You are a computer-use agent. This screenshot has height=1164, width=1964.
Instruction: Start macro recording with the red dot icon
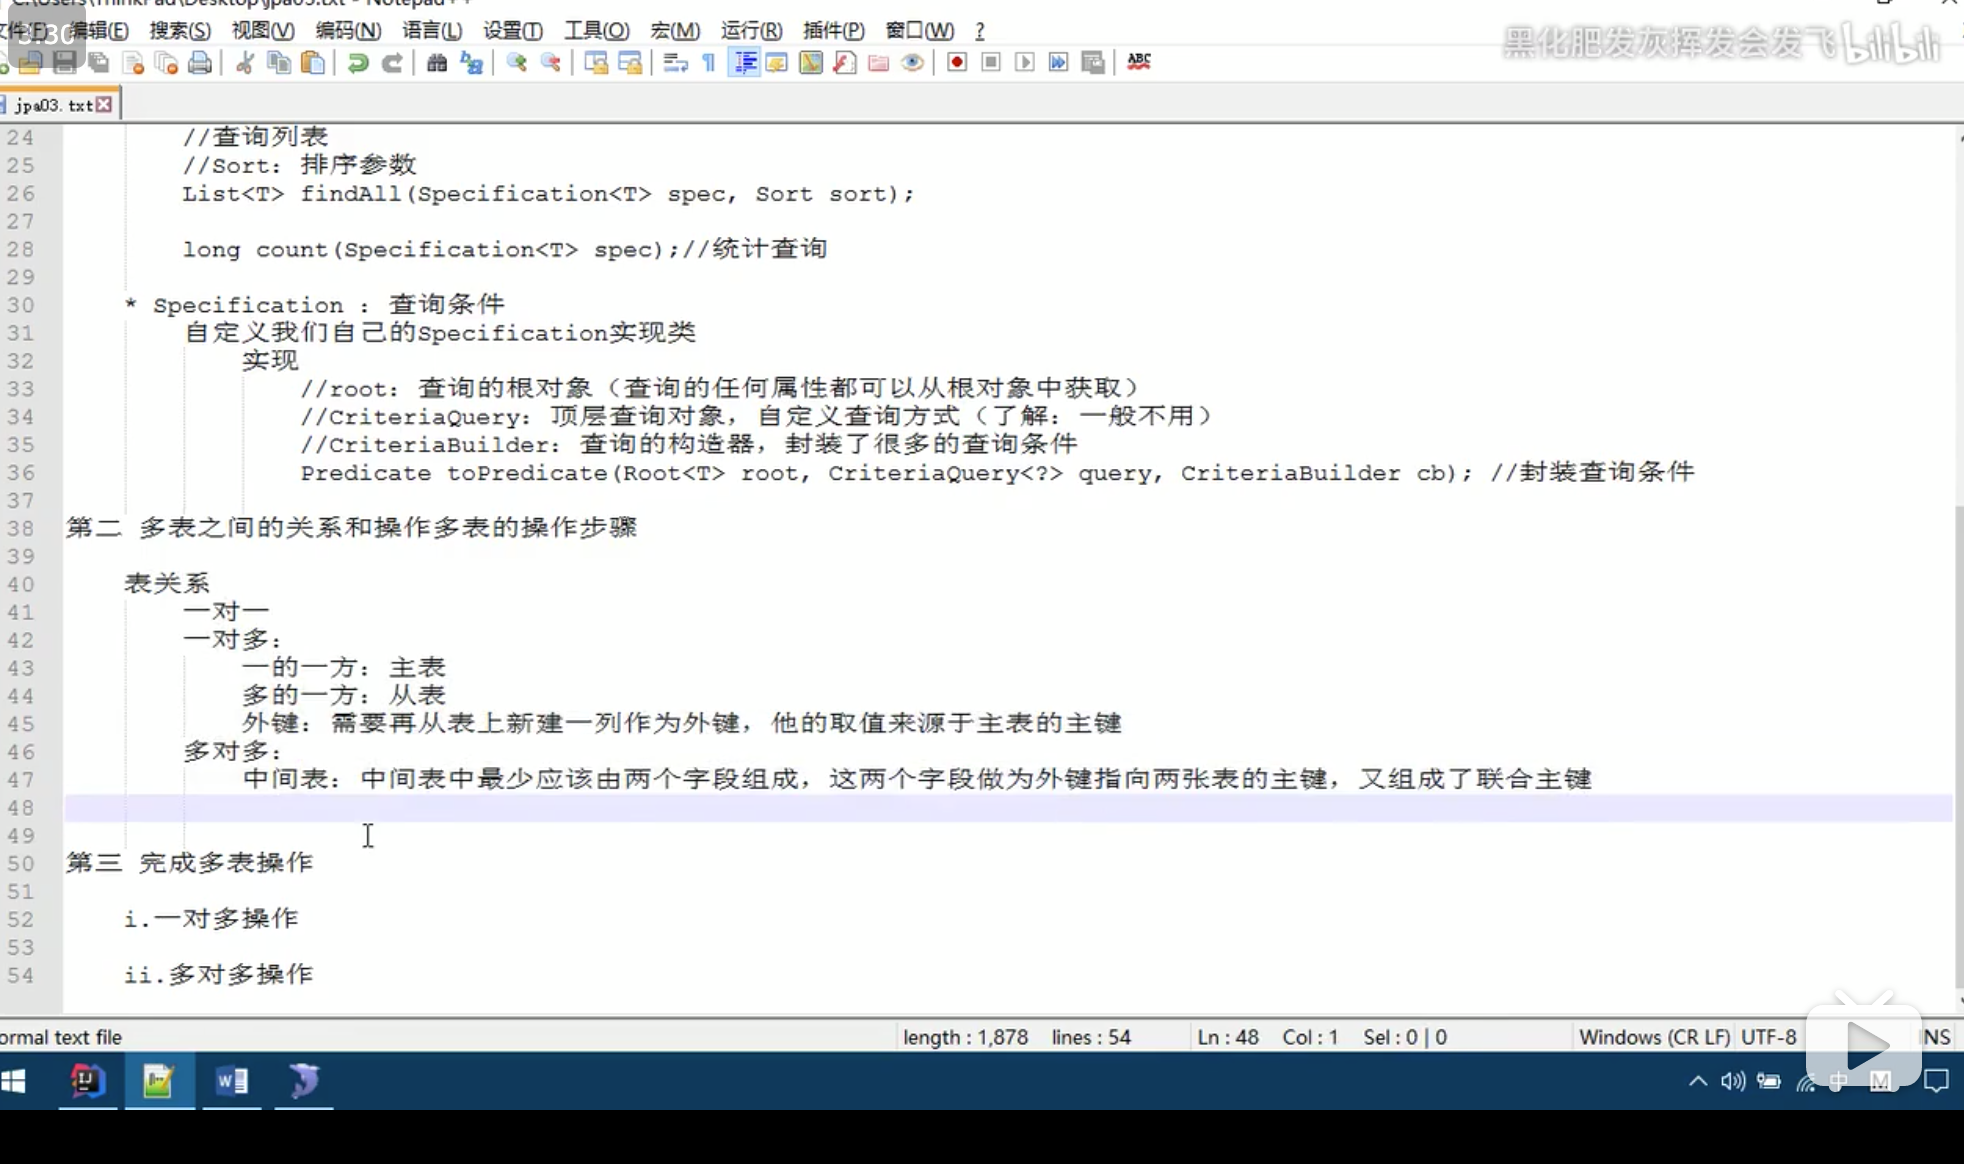pos(956,63)
